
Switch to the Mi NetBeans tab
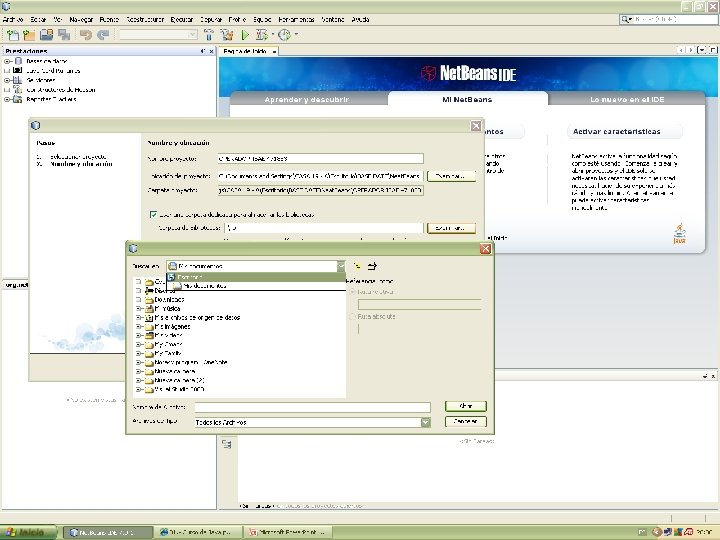(x=467, y=99)
